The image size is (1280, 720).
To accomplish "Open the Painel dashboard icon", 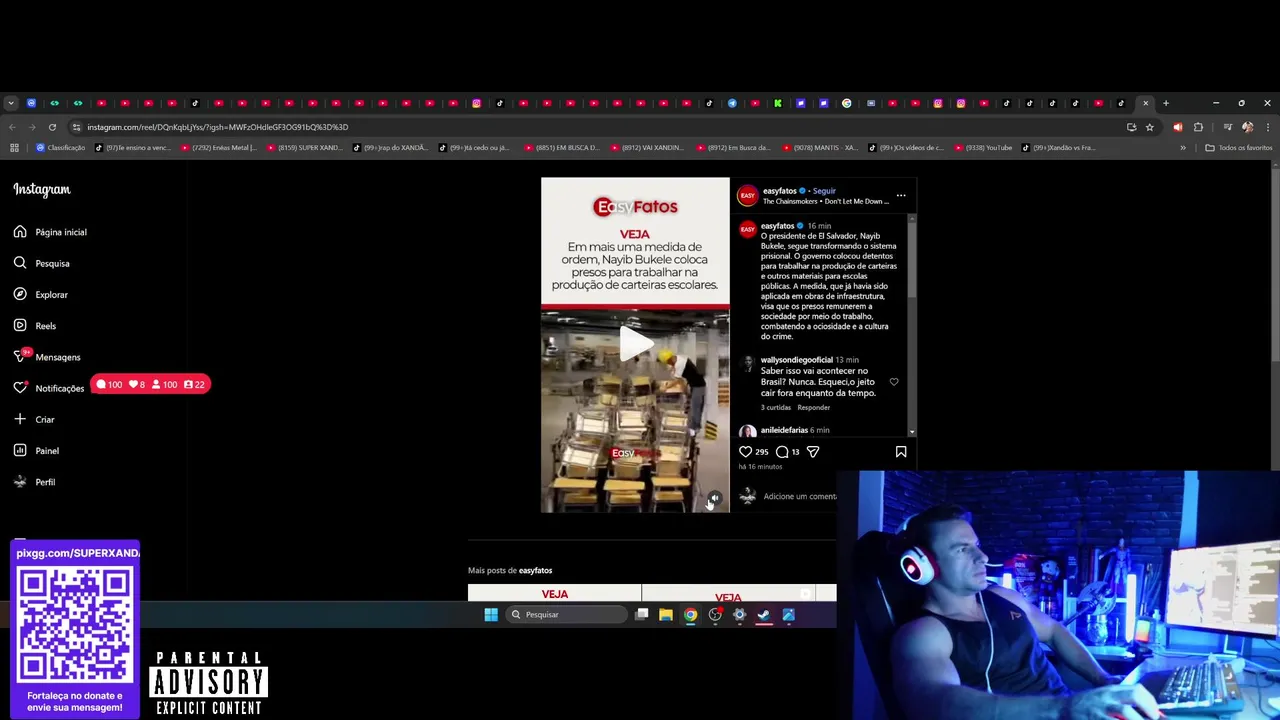I will (x=20, y=450).
